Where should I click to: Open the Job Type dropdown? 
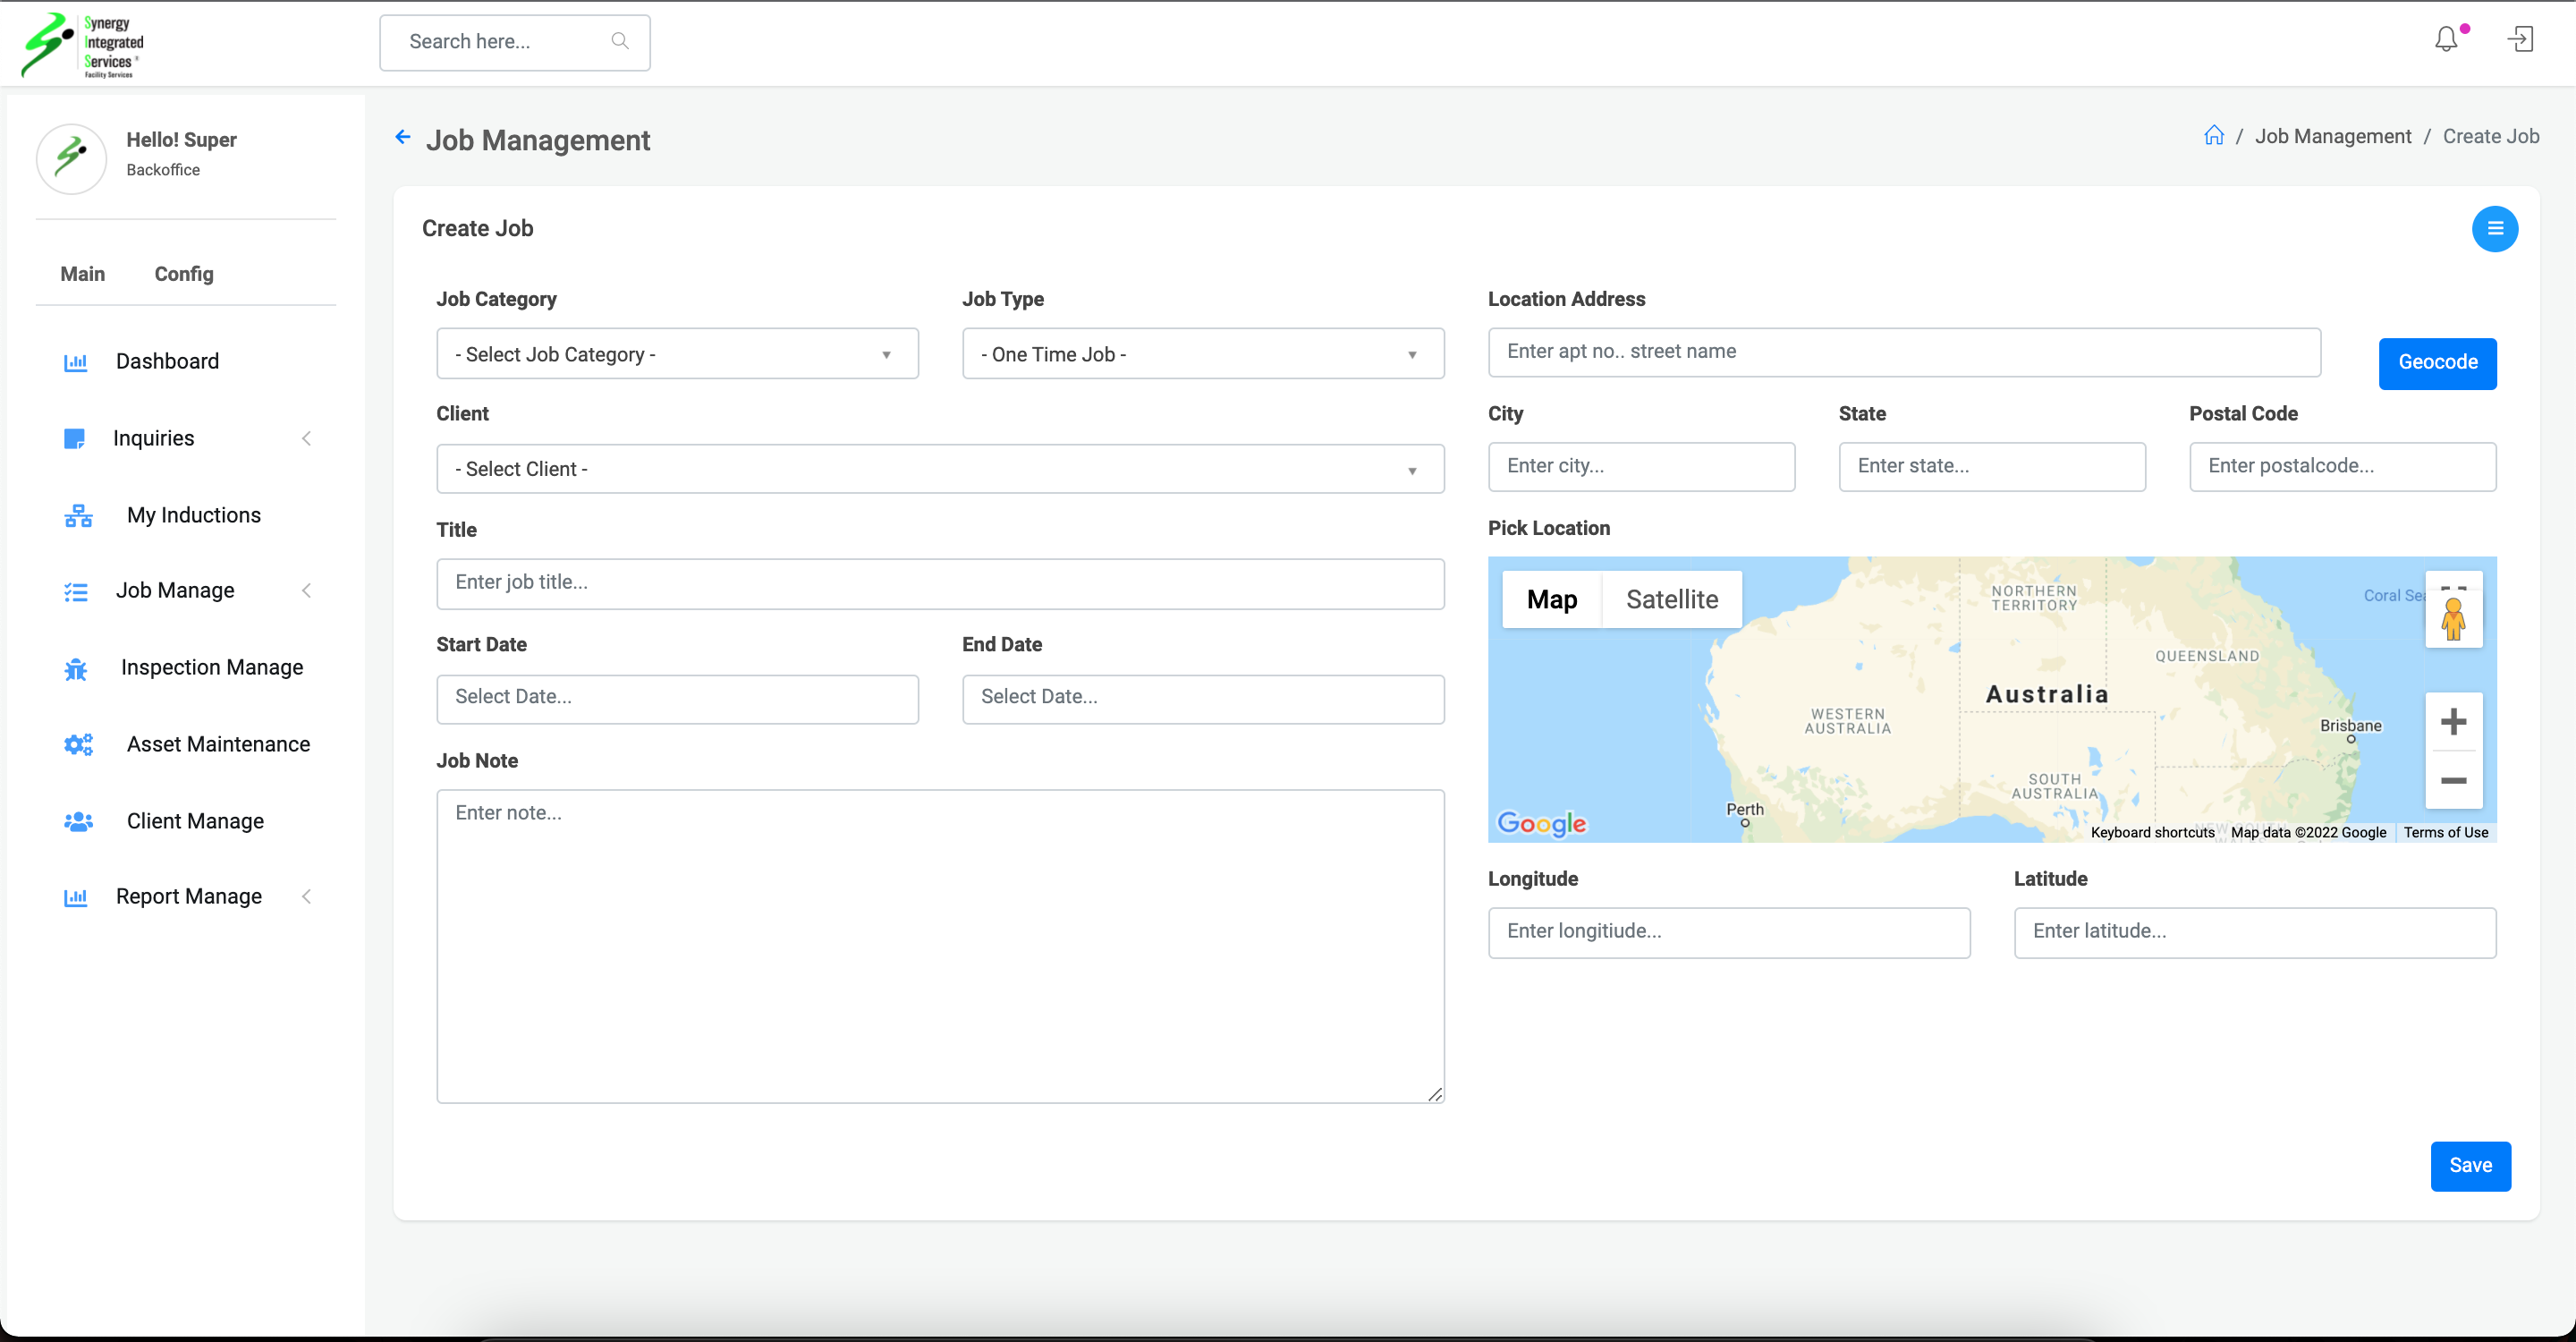[1202, 354]
